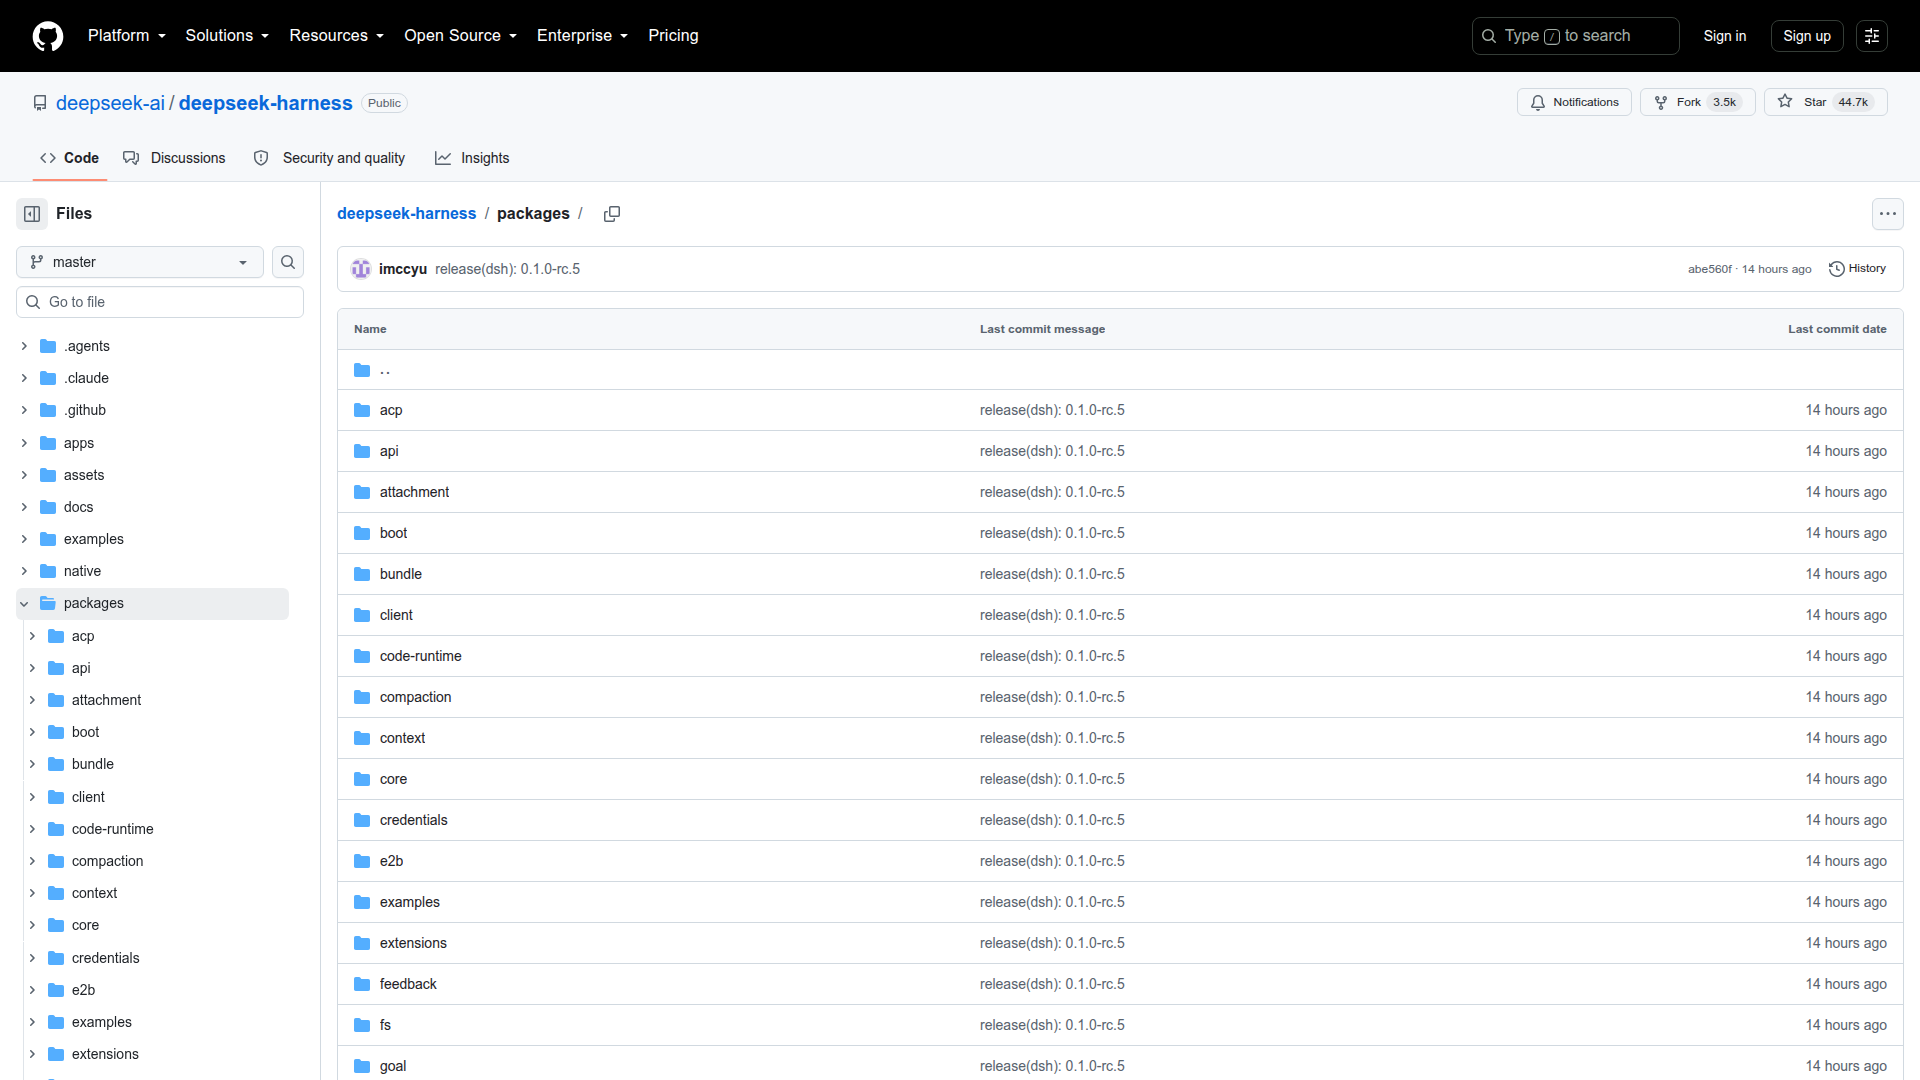Click the Go to file input
This screenshot has width=1920, height=1080.
click(x=160, y=302)
